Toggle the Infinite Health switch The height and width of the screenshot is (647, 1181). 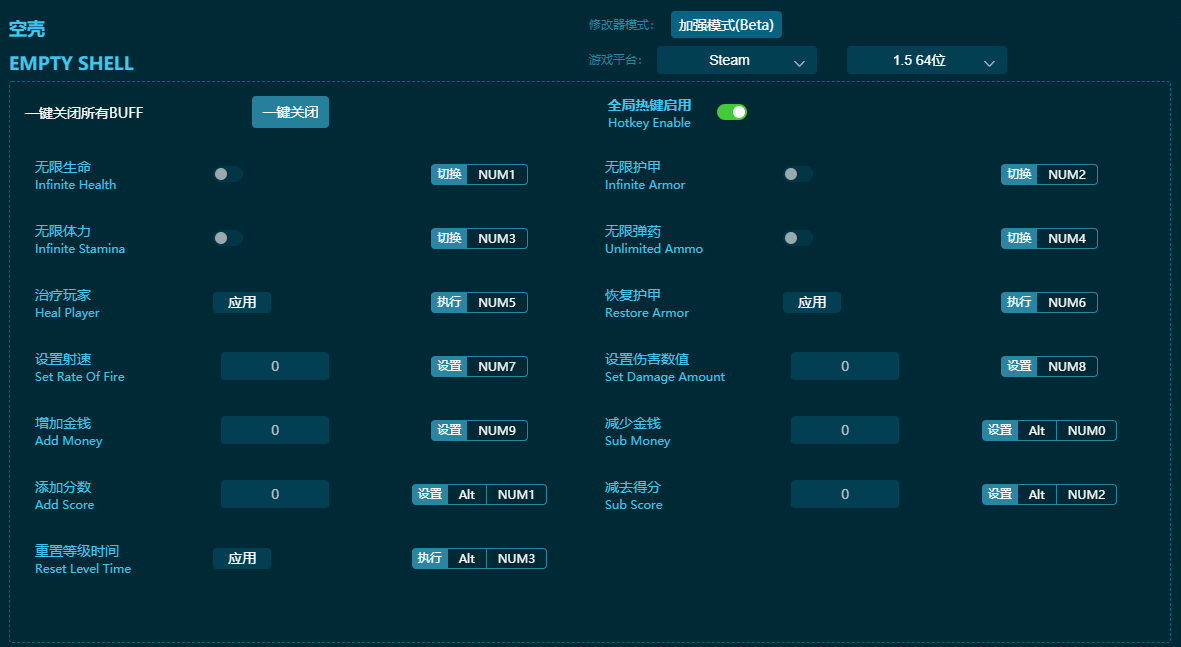(227, 174)
